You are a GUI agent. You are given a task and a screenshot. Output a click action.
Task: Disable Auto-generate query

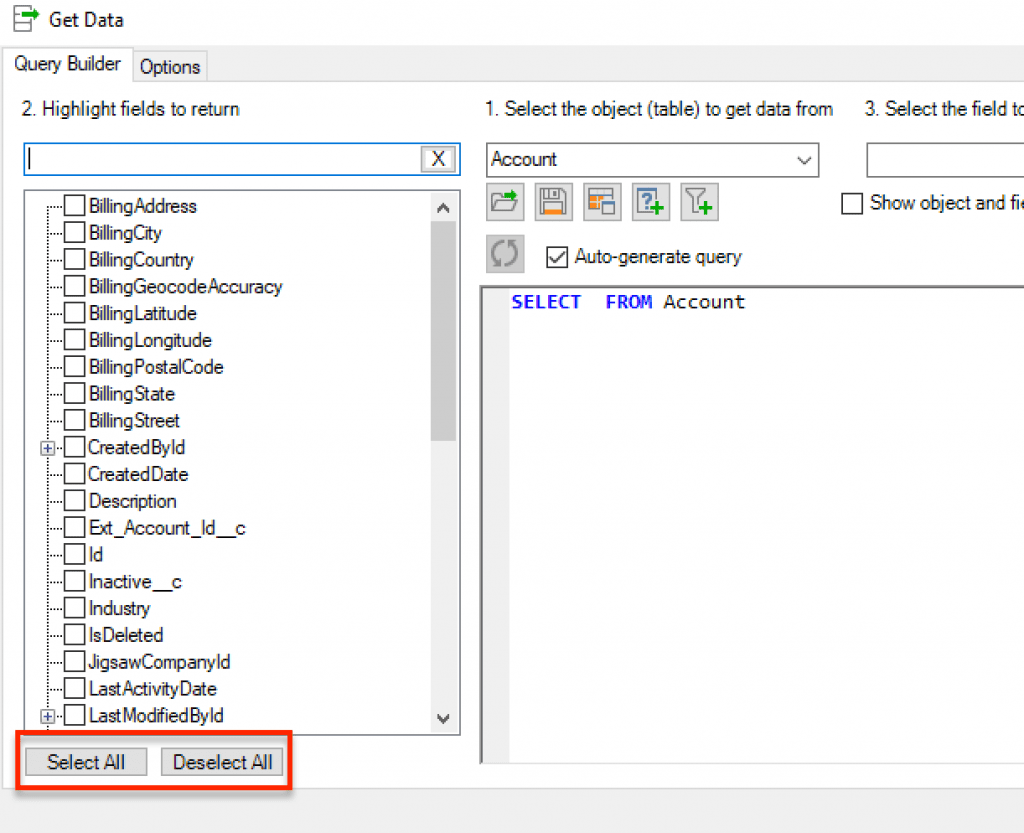557,256
